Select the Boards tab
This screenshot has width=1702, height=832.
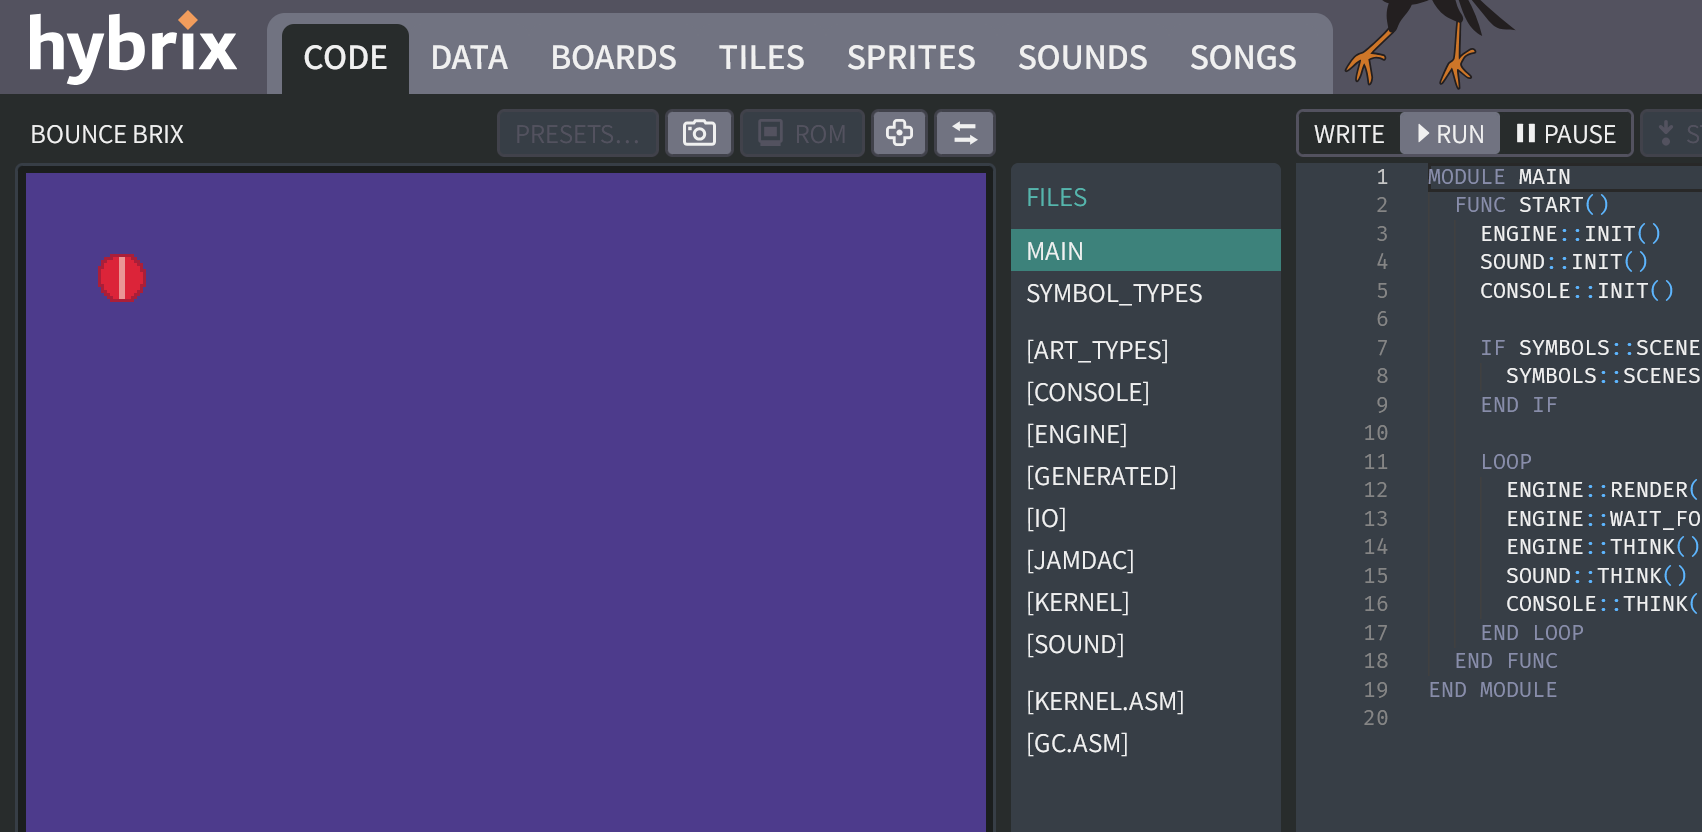(x=613, y=58)
